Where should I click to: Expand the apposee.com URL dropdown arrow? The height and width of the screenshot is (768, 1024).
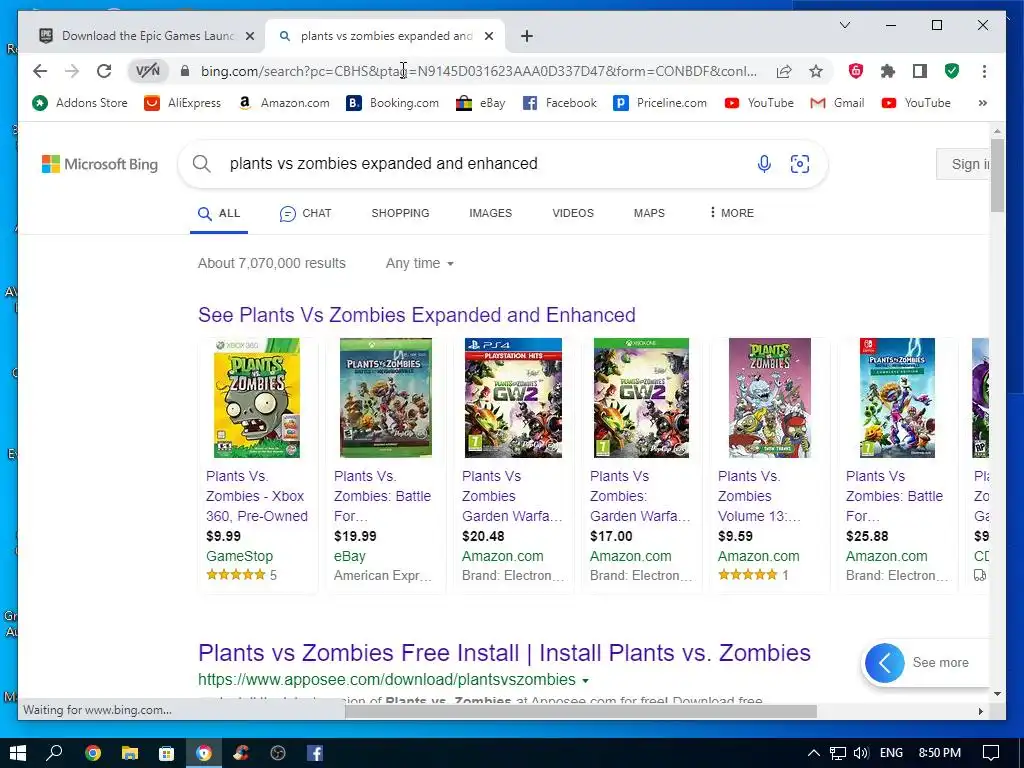click(586, 680)
